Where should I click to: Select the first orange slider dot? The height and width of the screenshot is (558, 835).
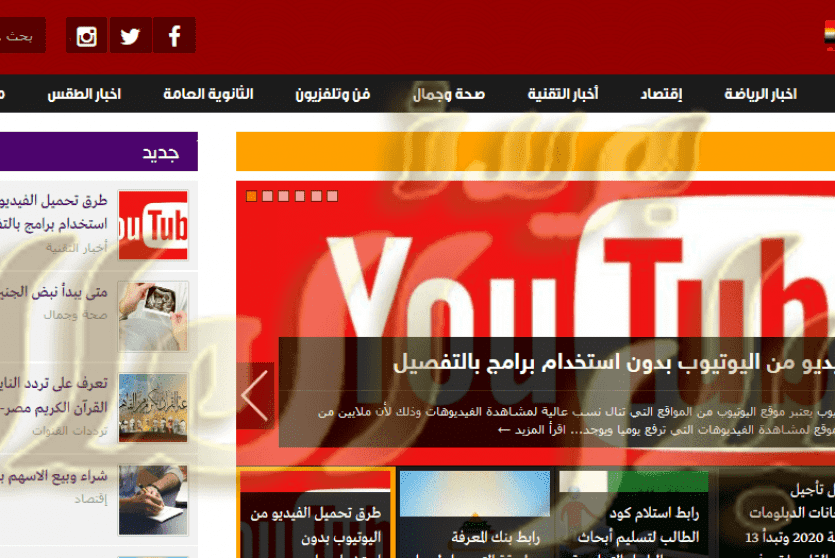[251, 196]
